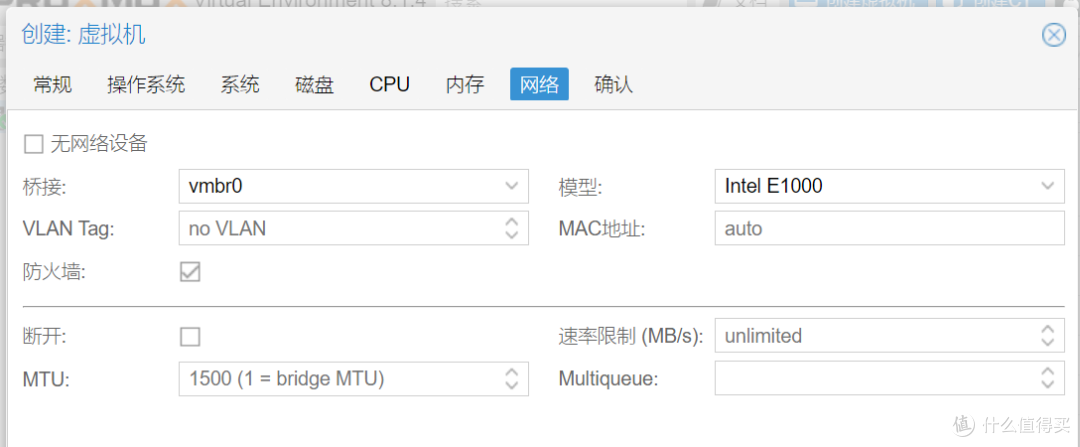This screenshot has width=1080, height=447.
Task: Select the 网络 tab
Action: point(539,85)
